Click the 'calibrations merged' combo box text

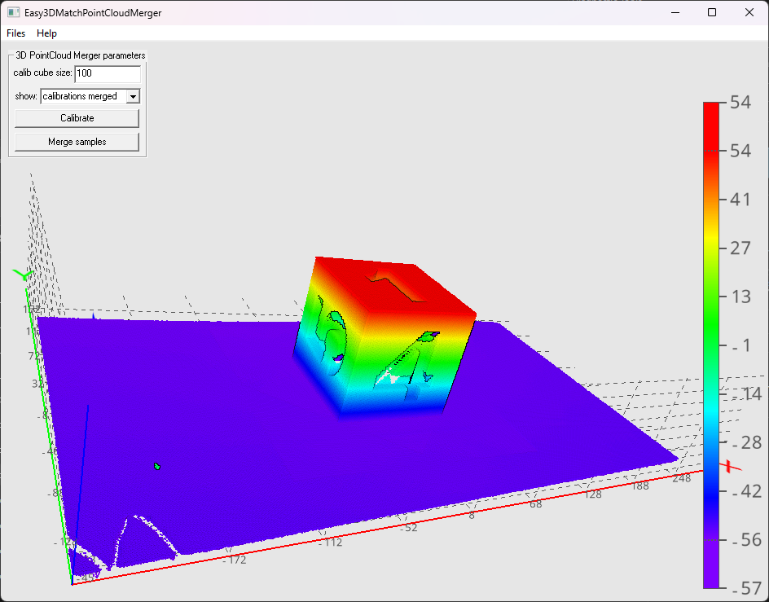82,97
